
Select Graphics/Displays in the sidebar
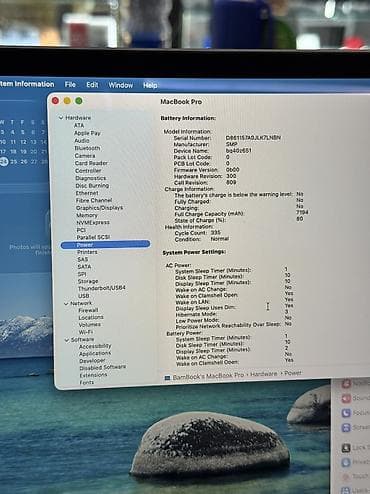click(x=99, y=208)
